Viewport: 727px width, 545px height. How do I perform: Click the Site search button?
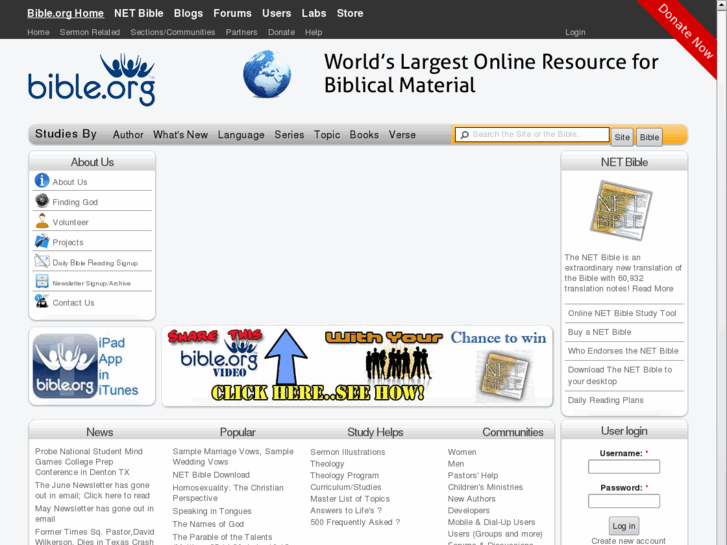[622, 137]
